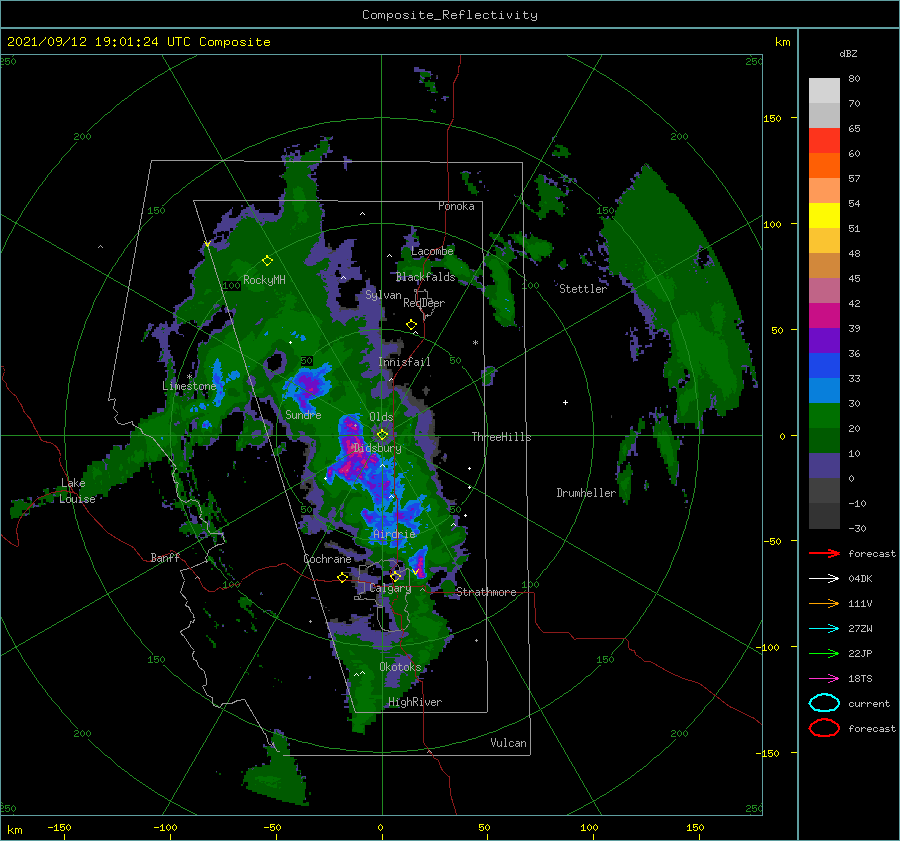Click the Okotoks city label
The width and height of the screenshot is (900, 841).
pyautogui.click(x=400, y=666)
